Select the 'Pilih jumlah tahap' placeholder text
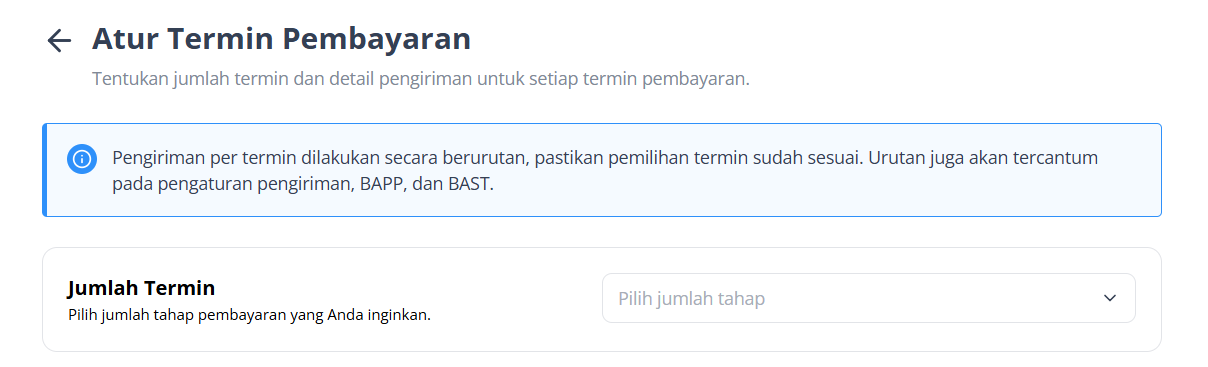This screenshot has width=1208, height=367. [x=691, y=299]
